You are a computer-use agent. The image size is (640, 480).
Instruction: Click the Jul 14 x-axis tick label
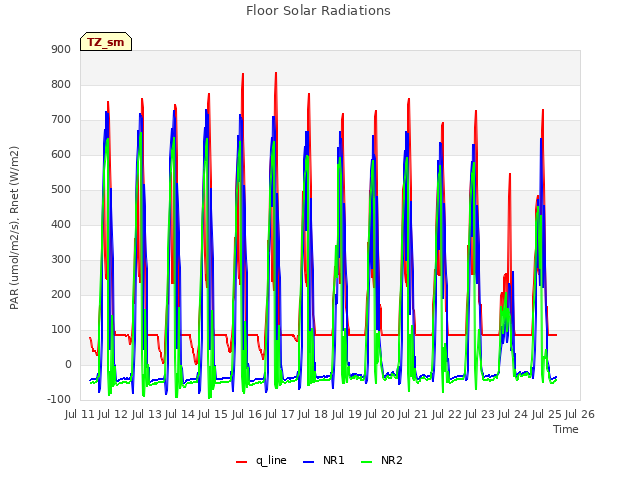click(180, 414)
